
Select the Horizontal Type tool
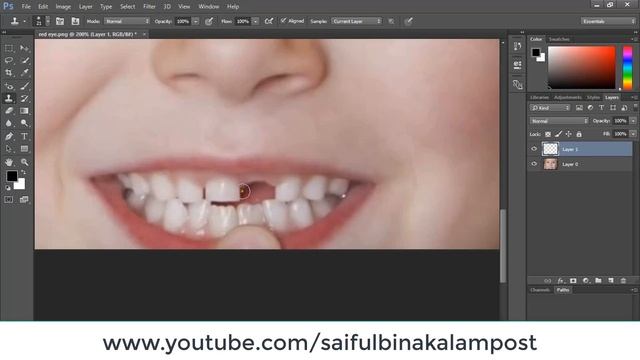coord(24,136)
